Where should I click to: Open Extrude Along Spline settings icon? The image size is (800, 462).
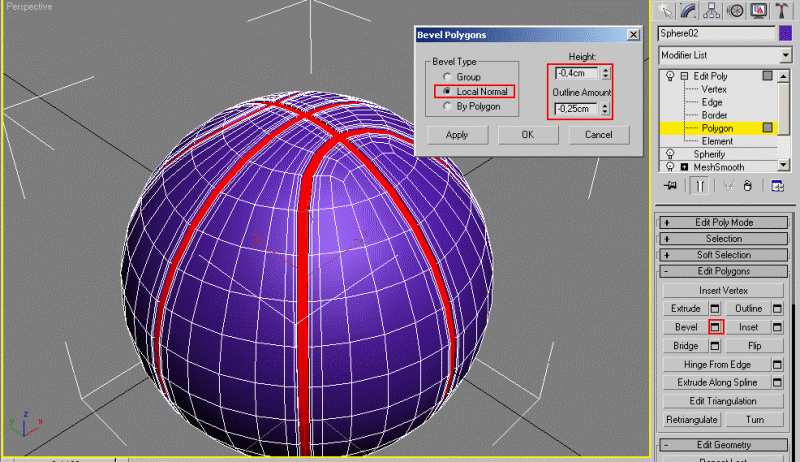(x=777, y=382)
